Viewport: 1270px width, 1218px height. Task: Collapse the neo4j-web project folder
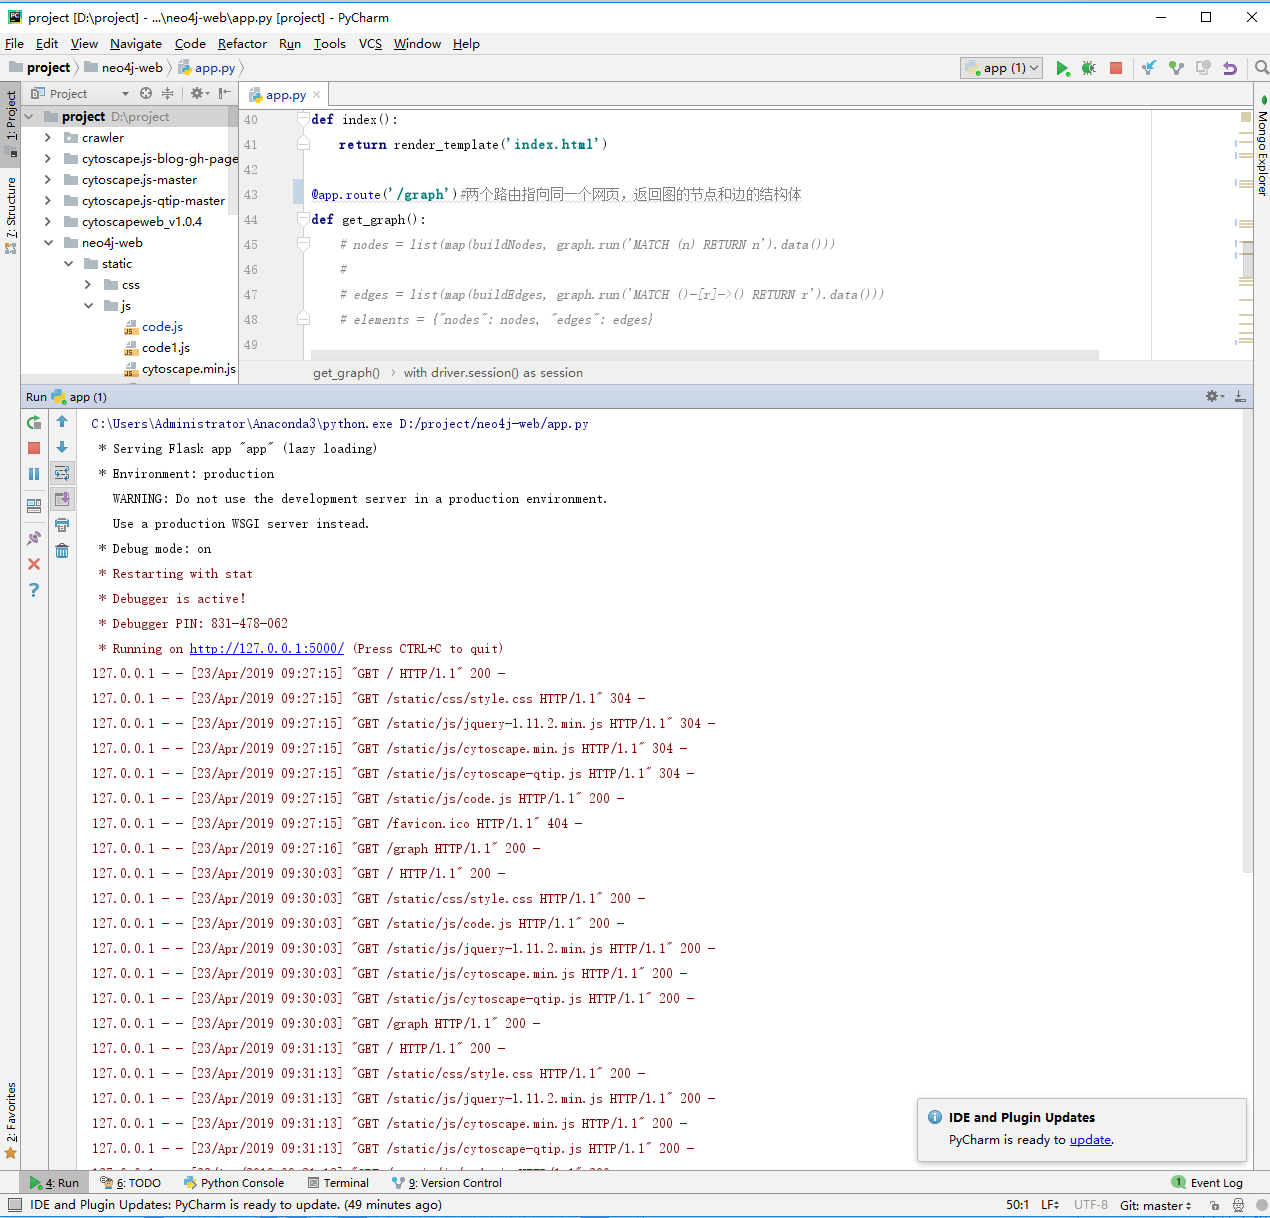pos(48,242)
